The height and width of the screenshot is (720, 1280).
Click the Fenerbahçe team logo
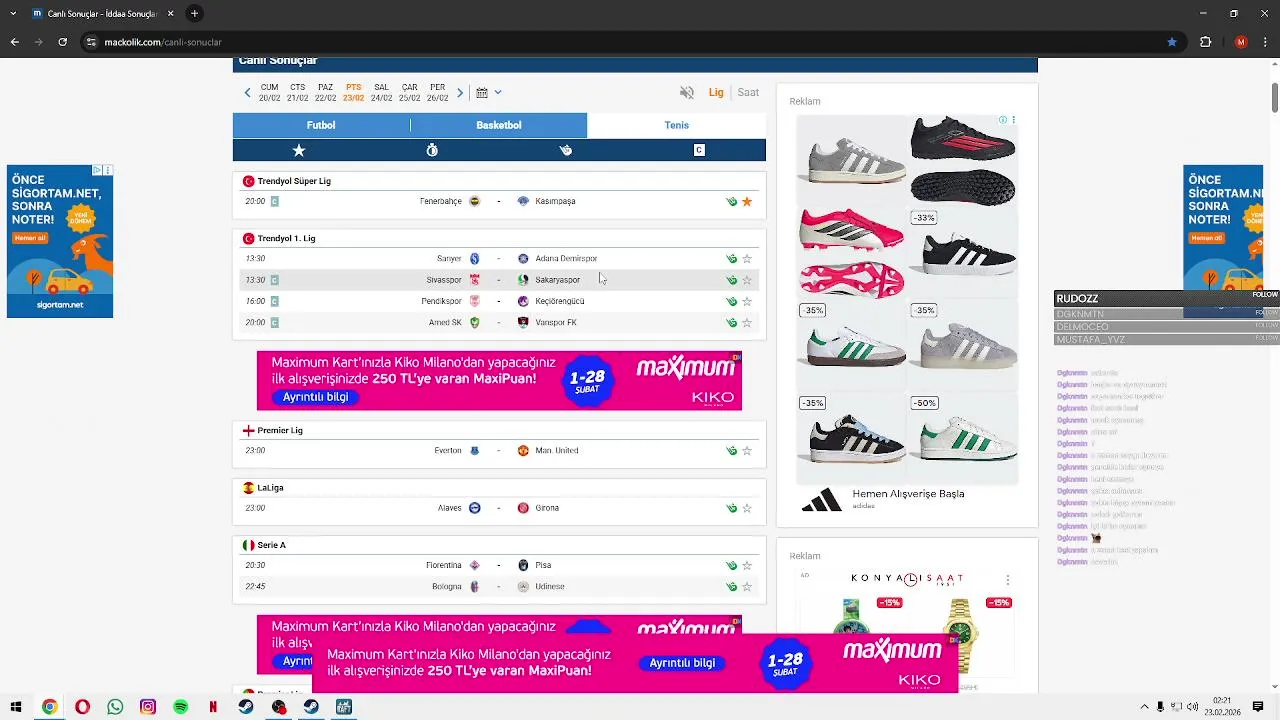point(475,201)
